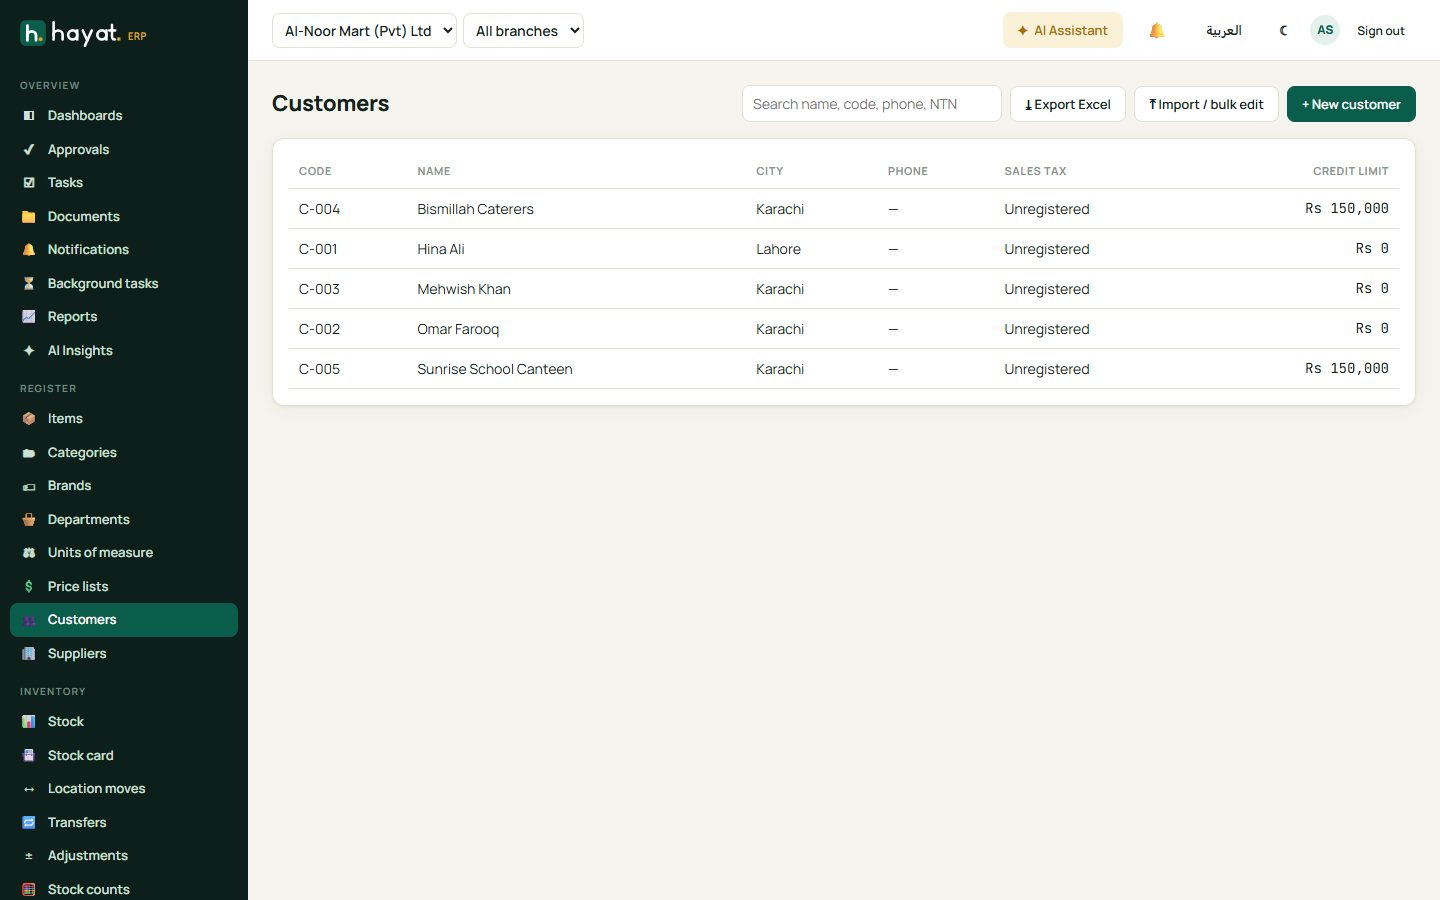Open notifications bell in top bar
This screenshot has width=1440, height=900.
pyautogui.click(x=1157, y=31)
